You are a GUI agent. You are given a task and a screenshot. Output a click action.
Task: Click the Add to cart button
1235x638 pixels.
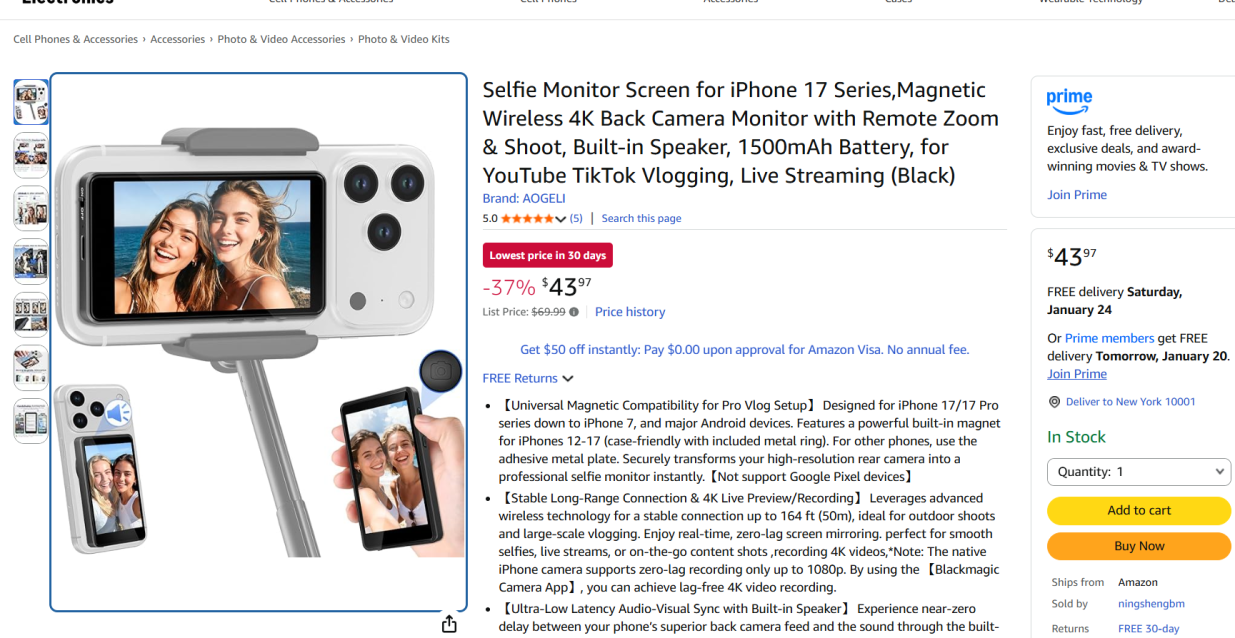pos(1139,510)
